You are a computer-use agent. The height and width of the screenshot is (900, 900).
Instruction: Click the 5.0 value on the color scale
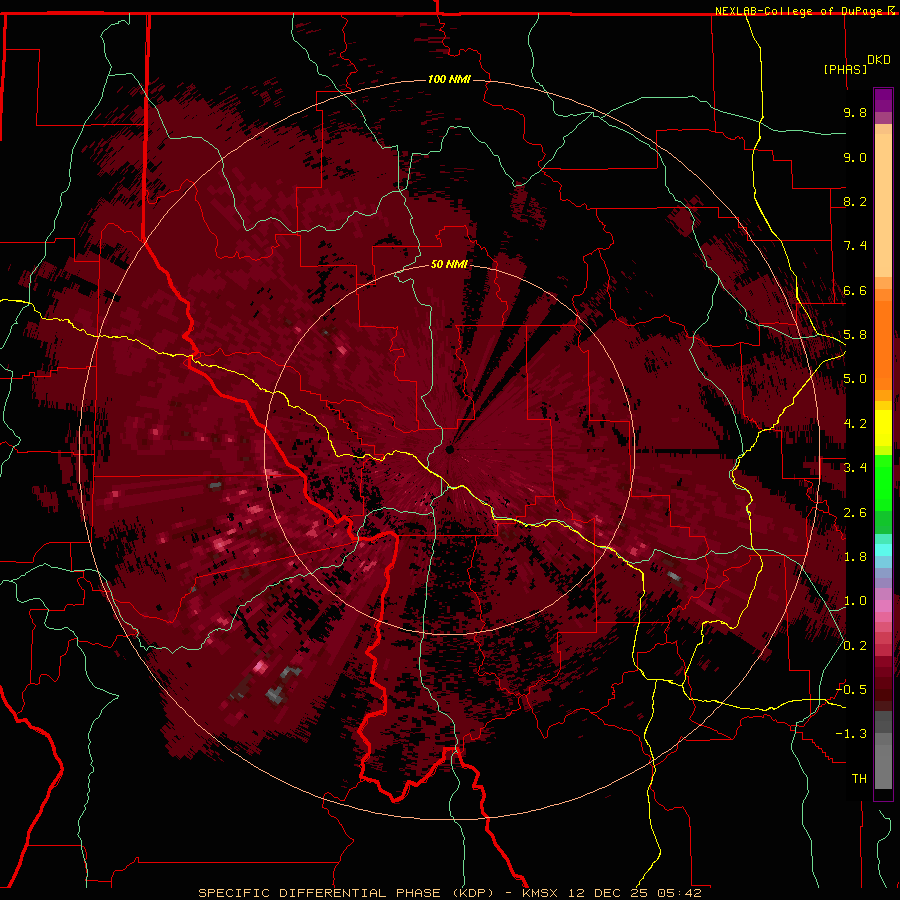(x=855, y=379)
